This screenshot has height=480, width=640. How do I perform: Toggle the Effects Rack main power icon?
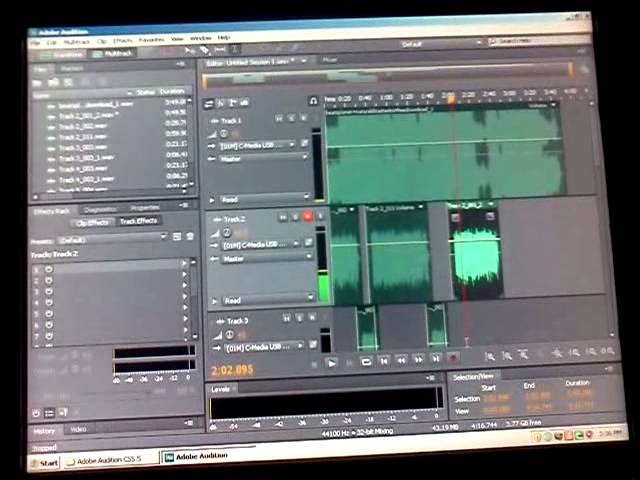36,413
